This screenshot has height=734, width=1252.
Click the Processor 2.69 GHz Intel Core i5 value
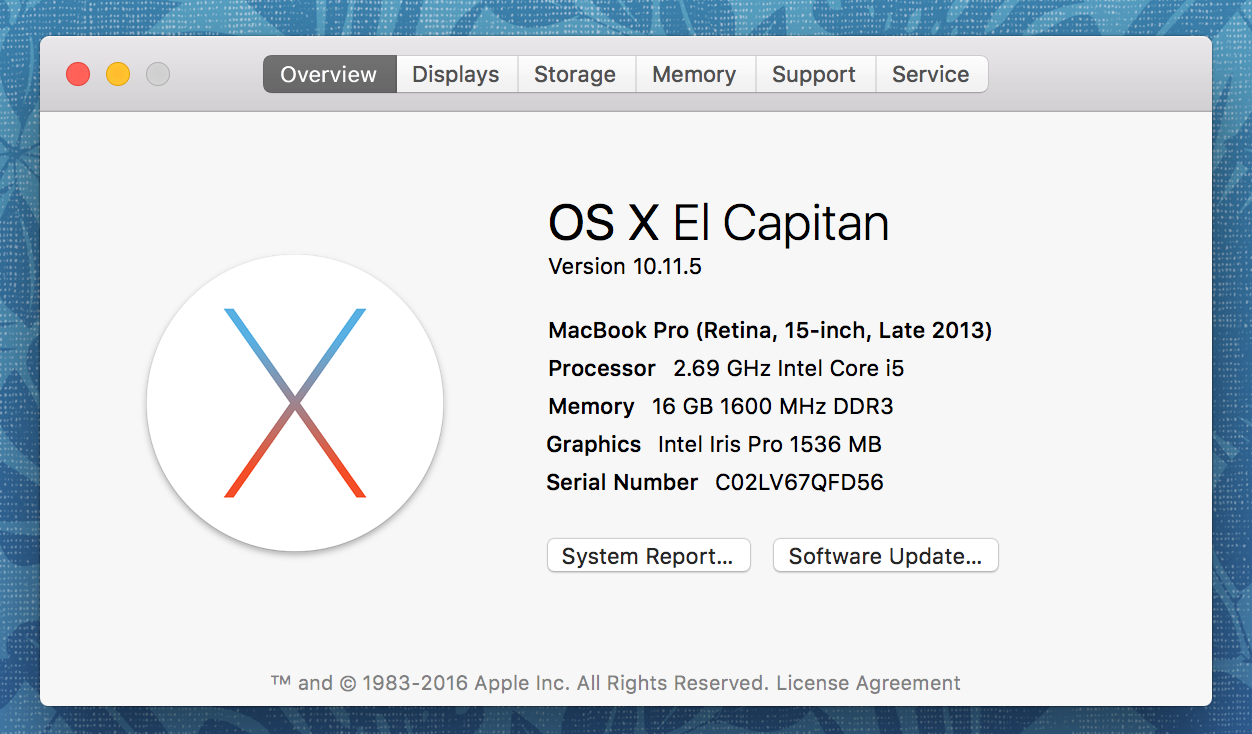click(x=789, y=368)
